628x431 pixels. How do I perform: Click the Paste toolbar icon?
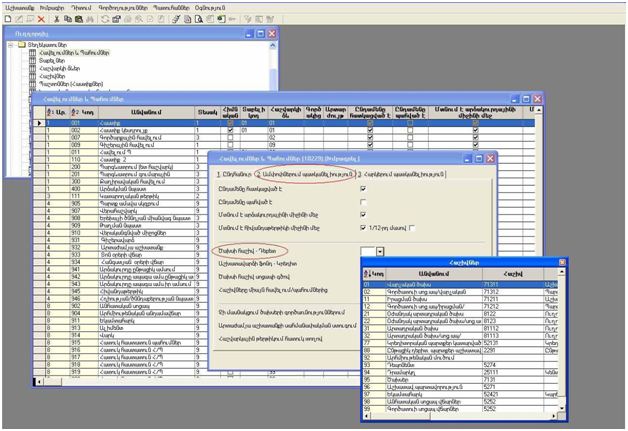tap(78, 18)
